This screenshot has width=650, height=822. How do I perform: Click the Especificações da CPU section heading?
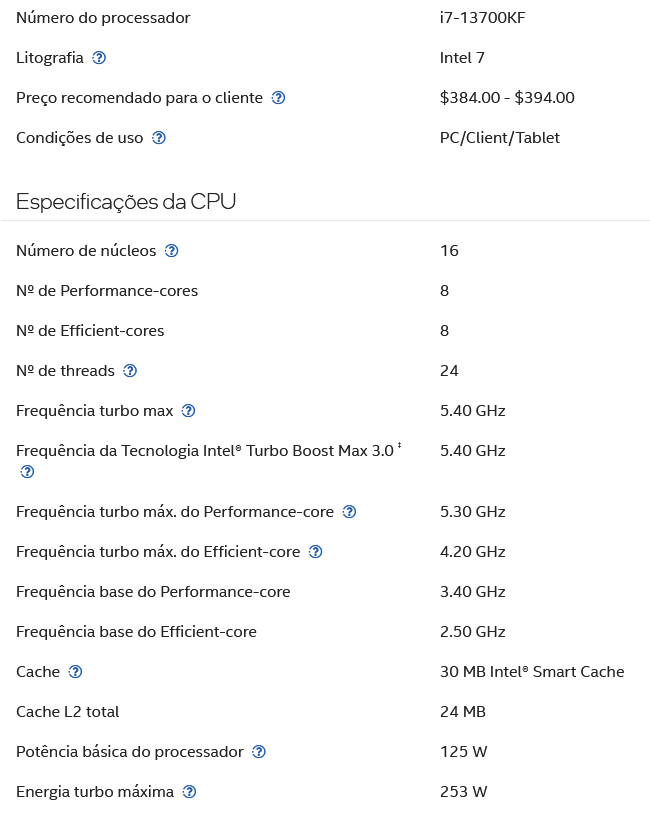(x=126, y=202)
